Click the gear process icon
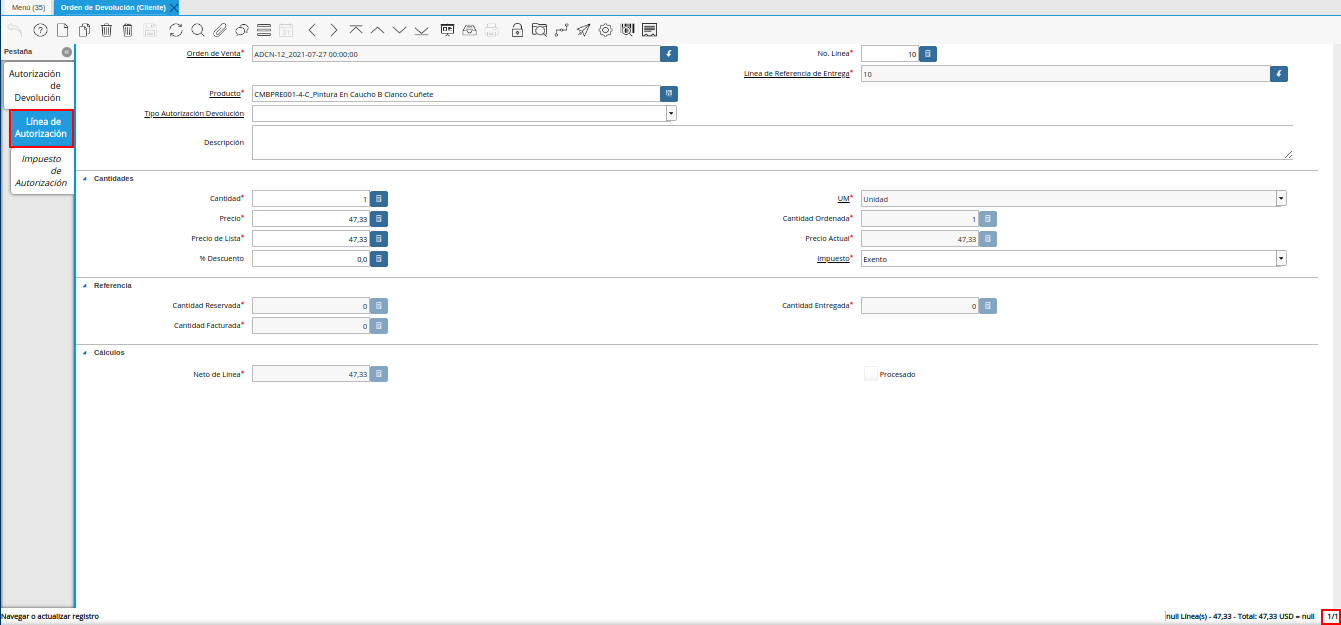 coord(605,30)
